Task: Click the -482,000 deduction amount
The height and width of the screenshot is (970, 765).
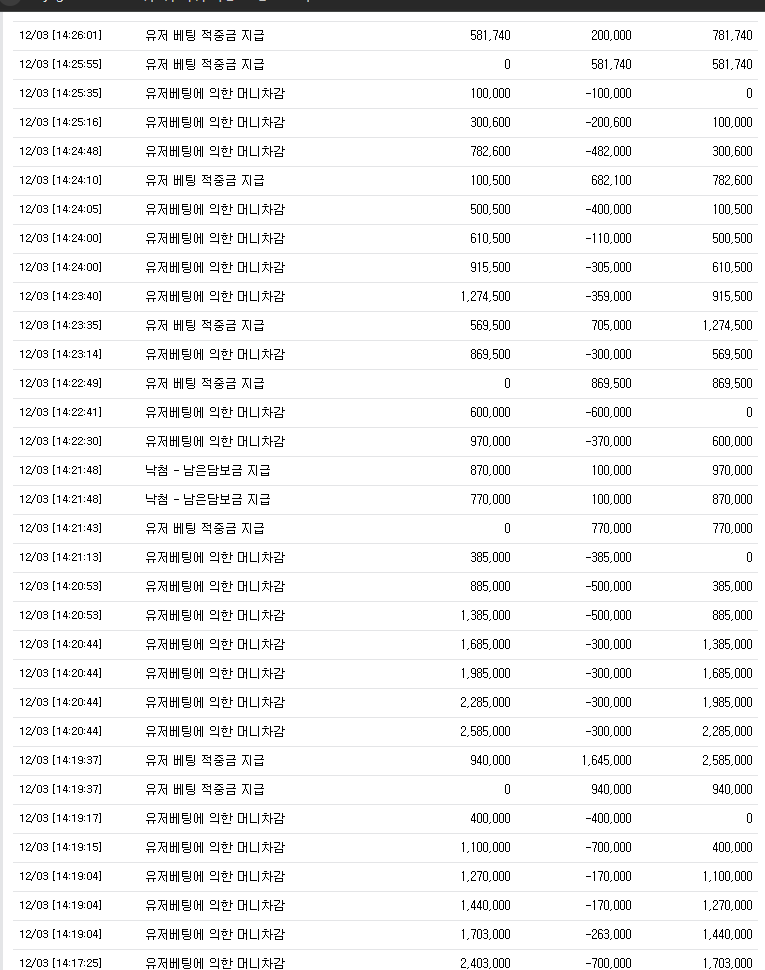Action: click(608, 151)
